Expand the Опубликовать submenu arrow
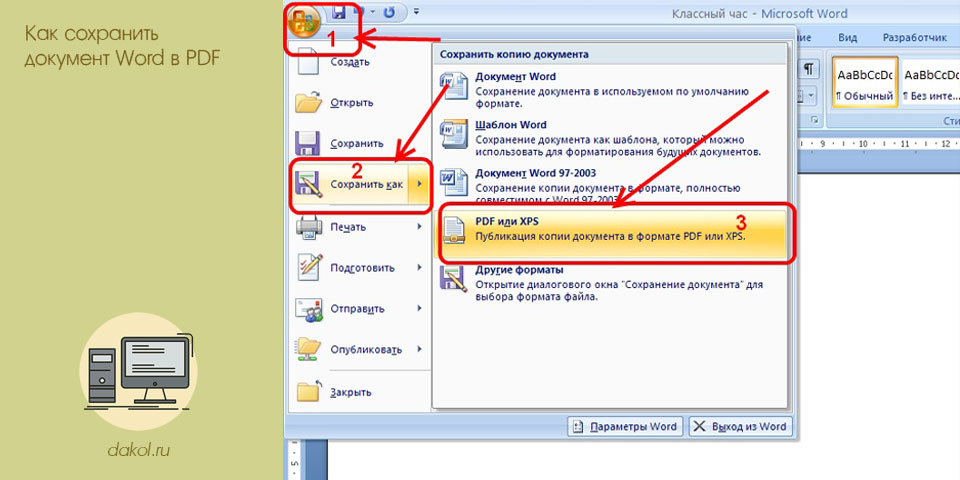This screenshot has width=960, height=480. [x=419, y=349]
